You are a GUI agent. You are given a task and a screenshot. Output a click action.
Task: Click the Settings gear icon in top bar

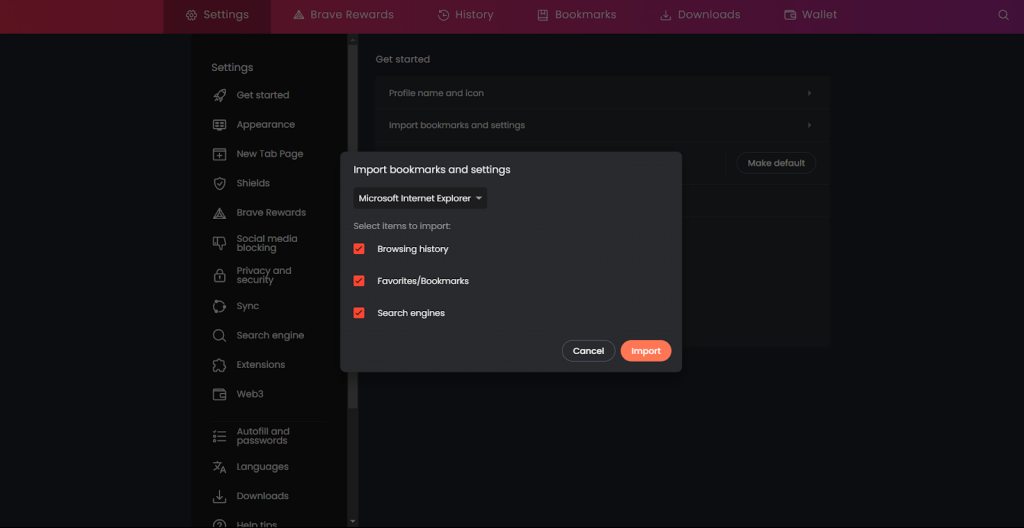pos(191,15)
